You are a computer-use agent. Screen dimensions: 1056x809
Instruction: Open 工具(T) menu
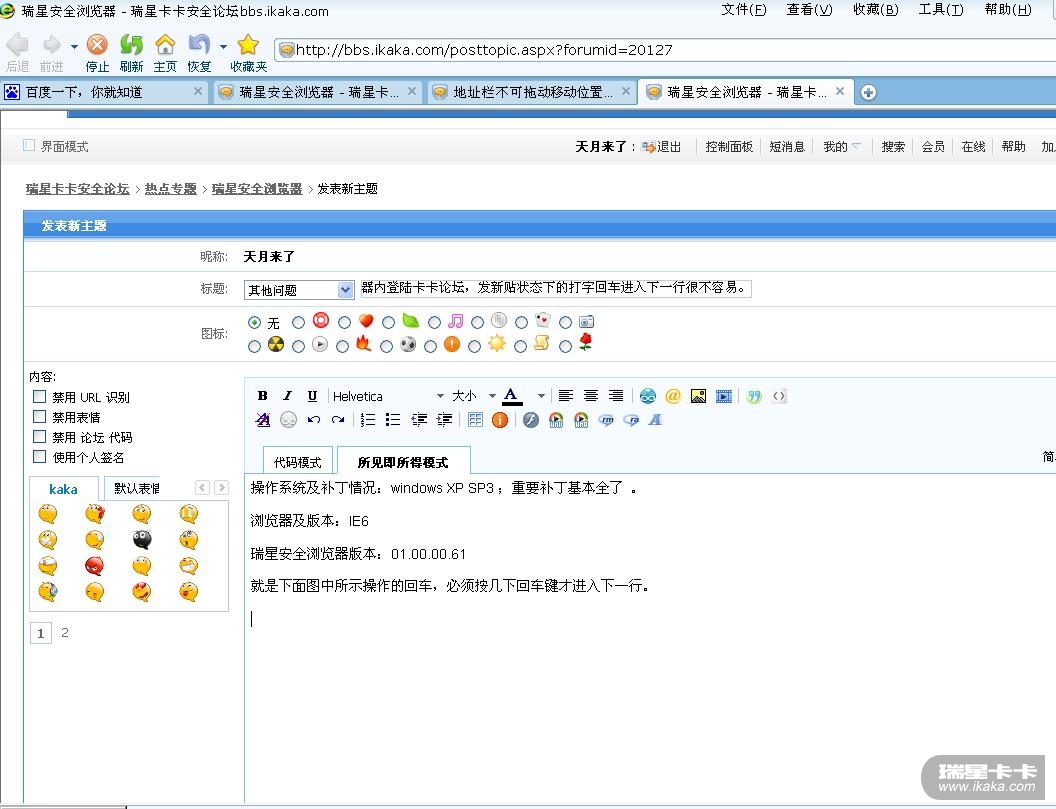click(x=941, y=10)
